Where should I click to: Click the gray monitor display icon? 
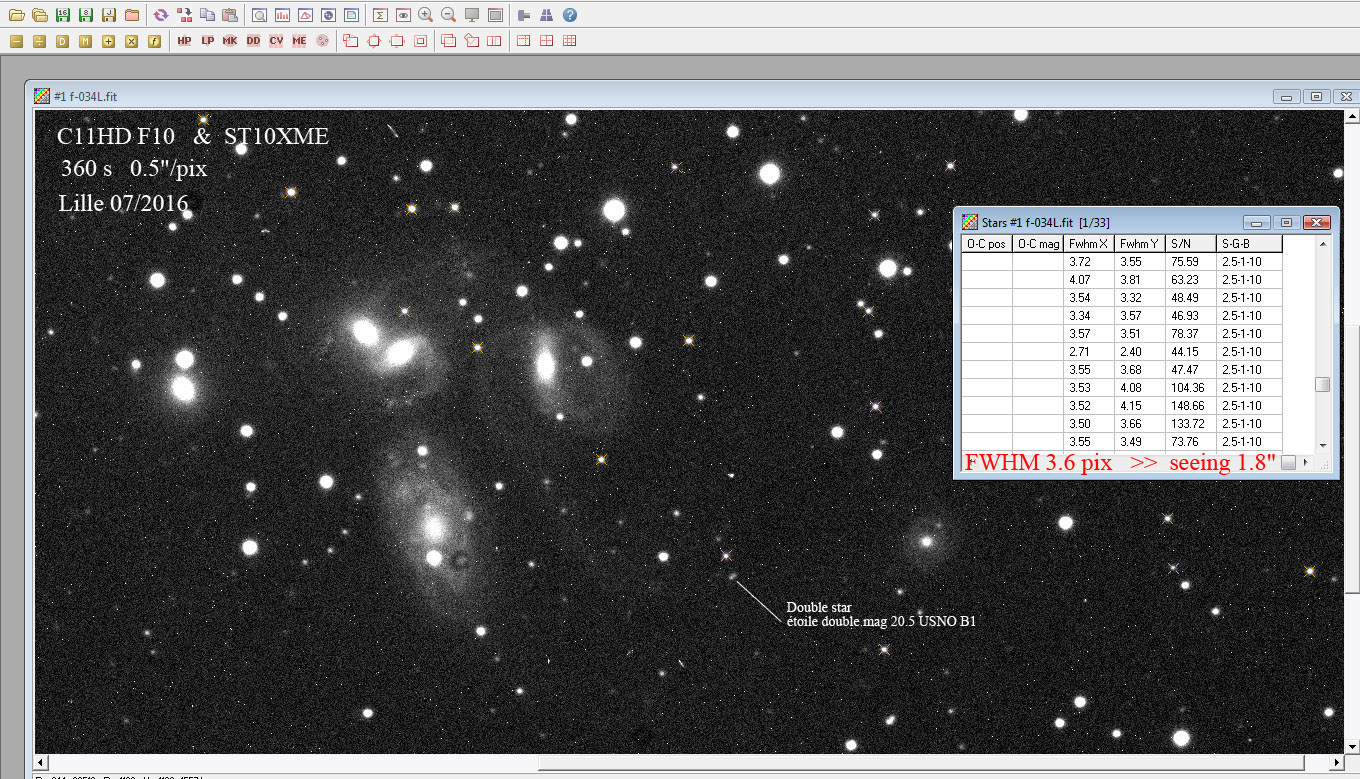click(472, 15)
